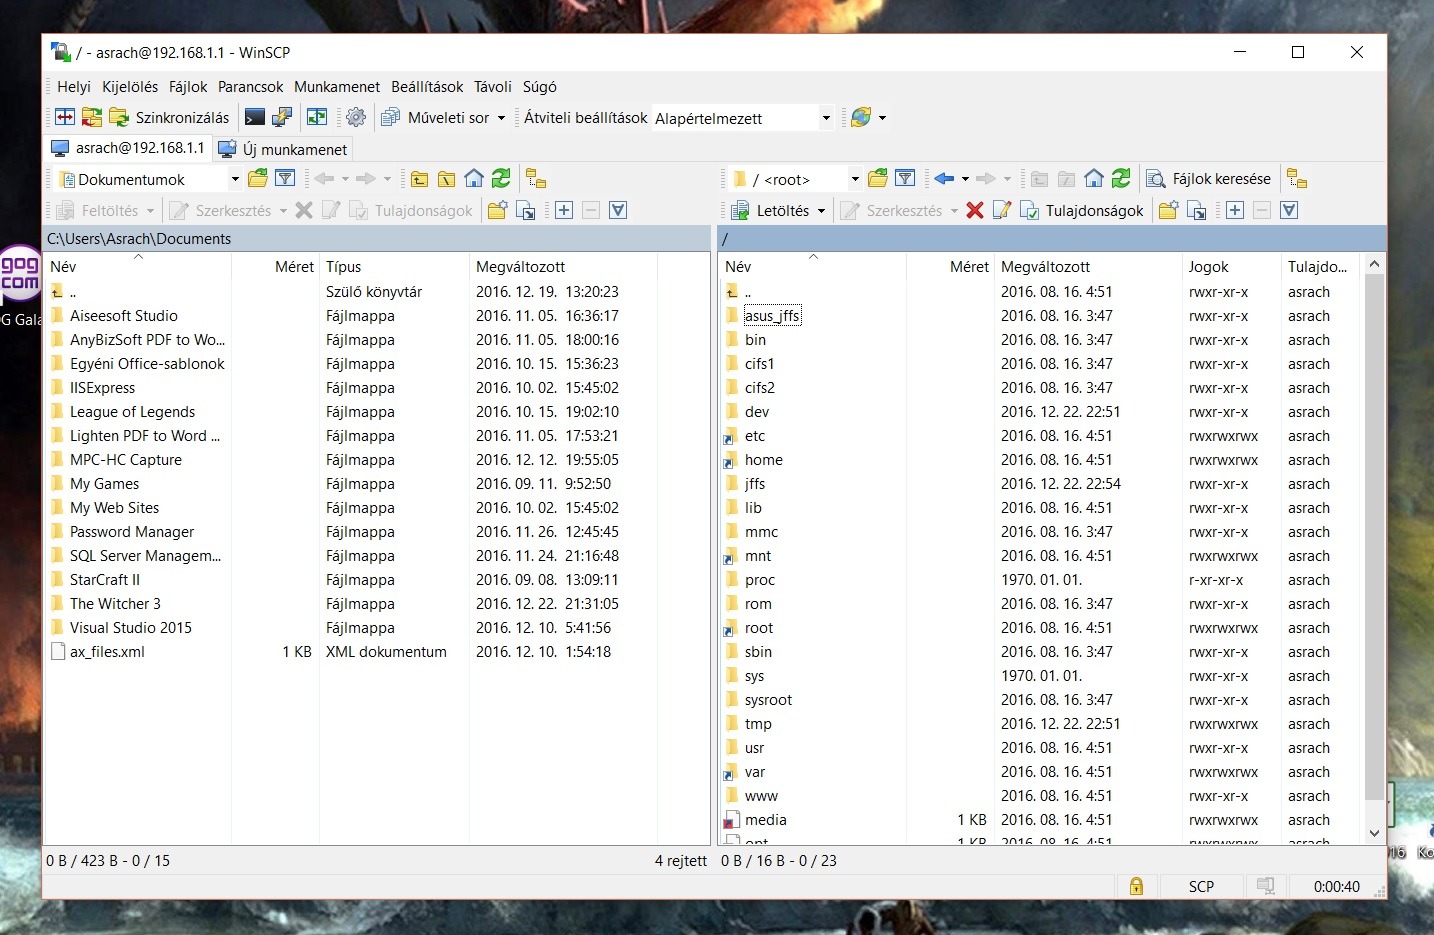Create new folder in local panel
1434x935 pixels.
point(497,210)
